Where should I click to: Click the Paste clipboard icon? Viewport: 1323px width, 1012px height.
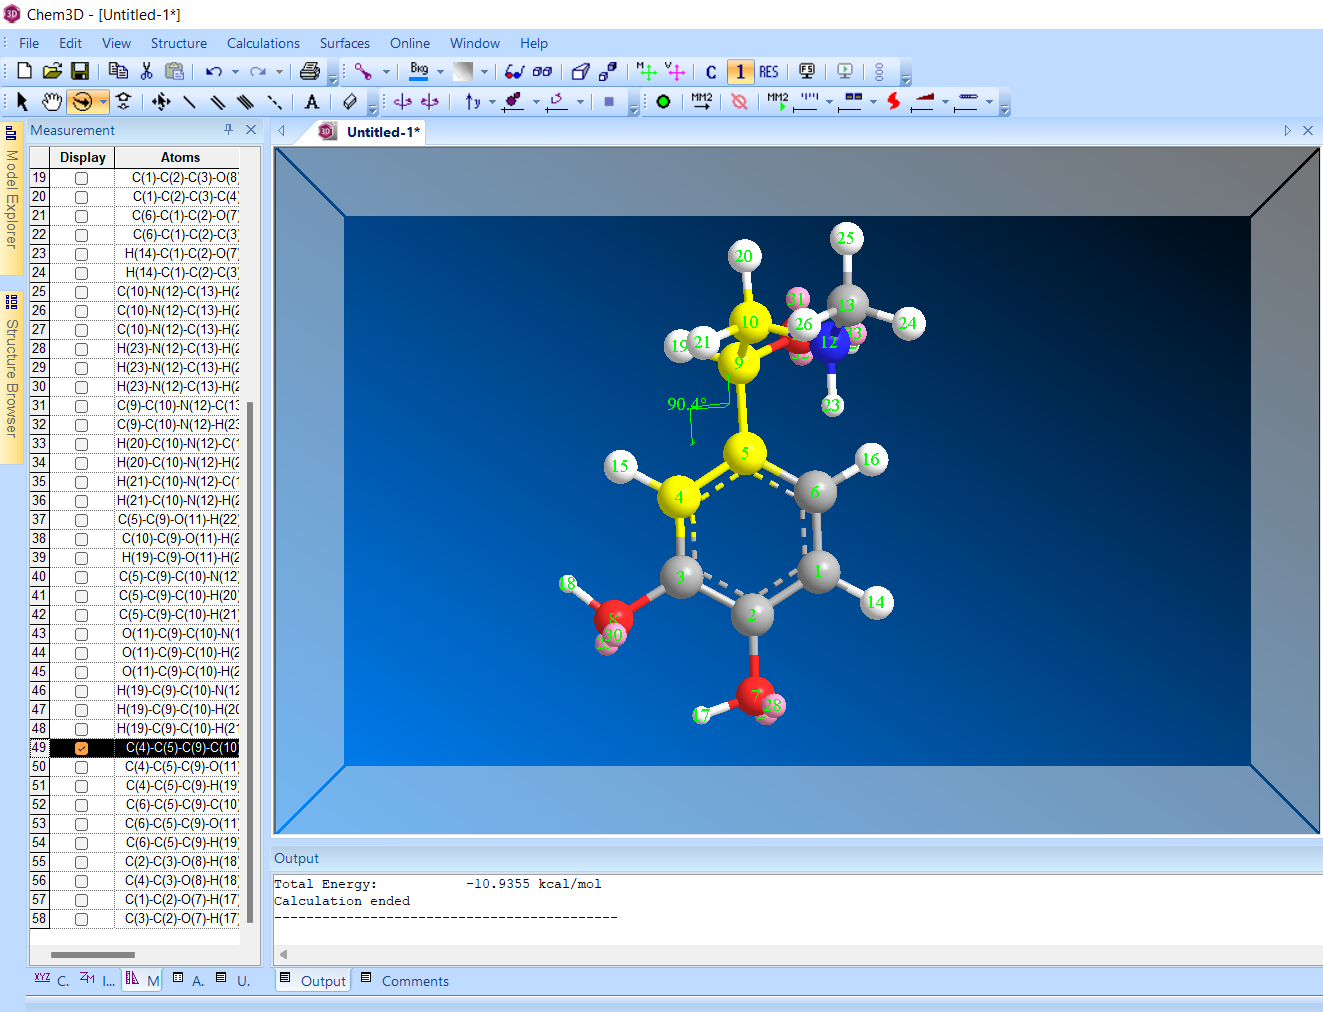point(174,71)
